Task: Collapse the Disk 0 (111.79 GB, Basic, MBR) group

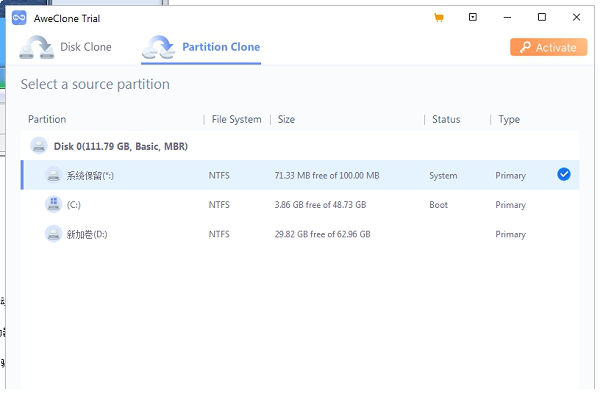Action: pyautogui.click(x=110, y=146)
